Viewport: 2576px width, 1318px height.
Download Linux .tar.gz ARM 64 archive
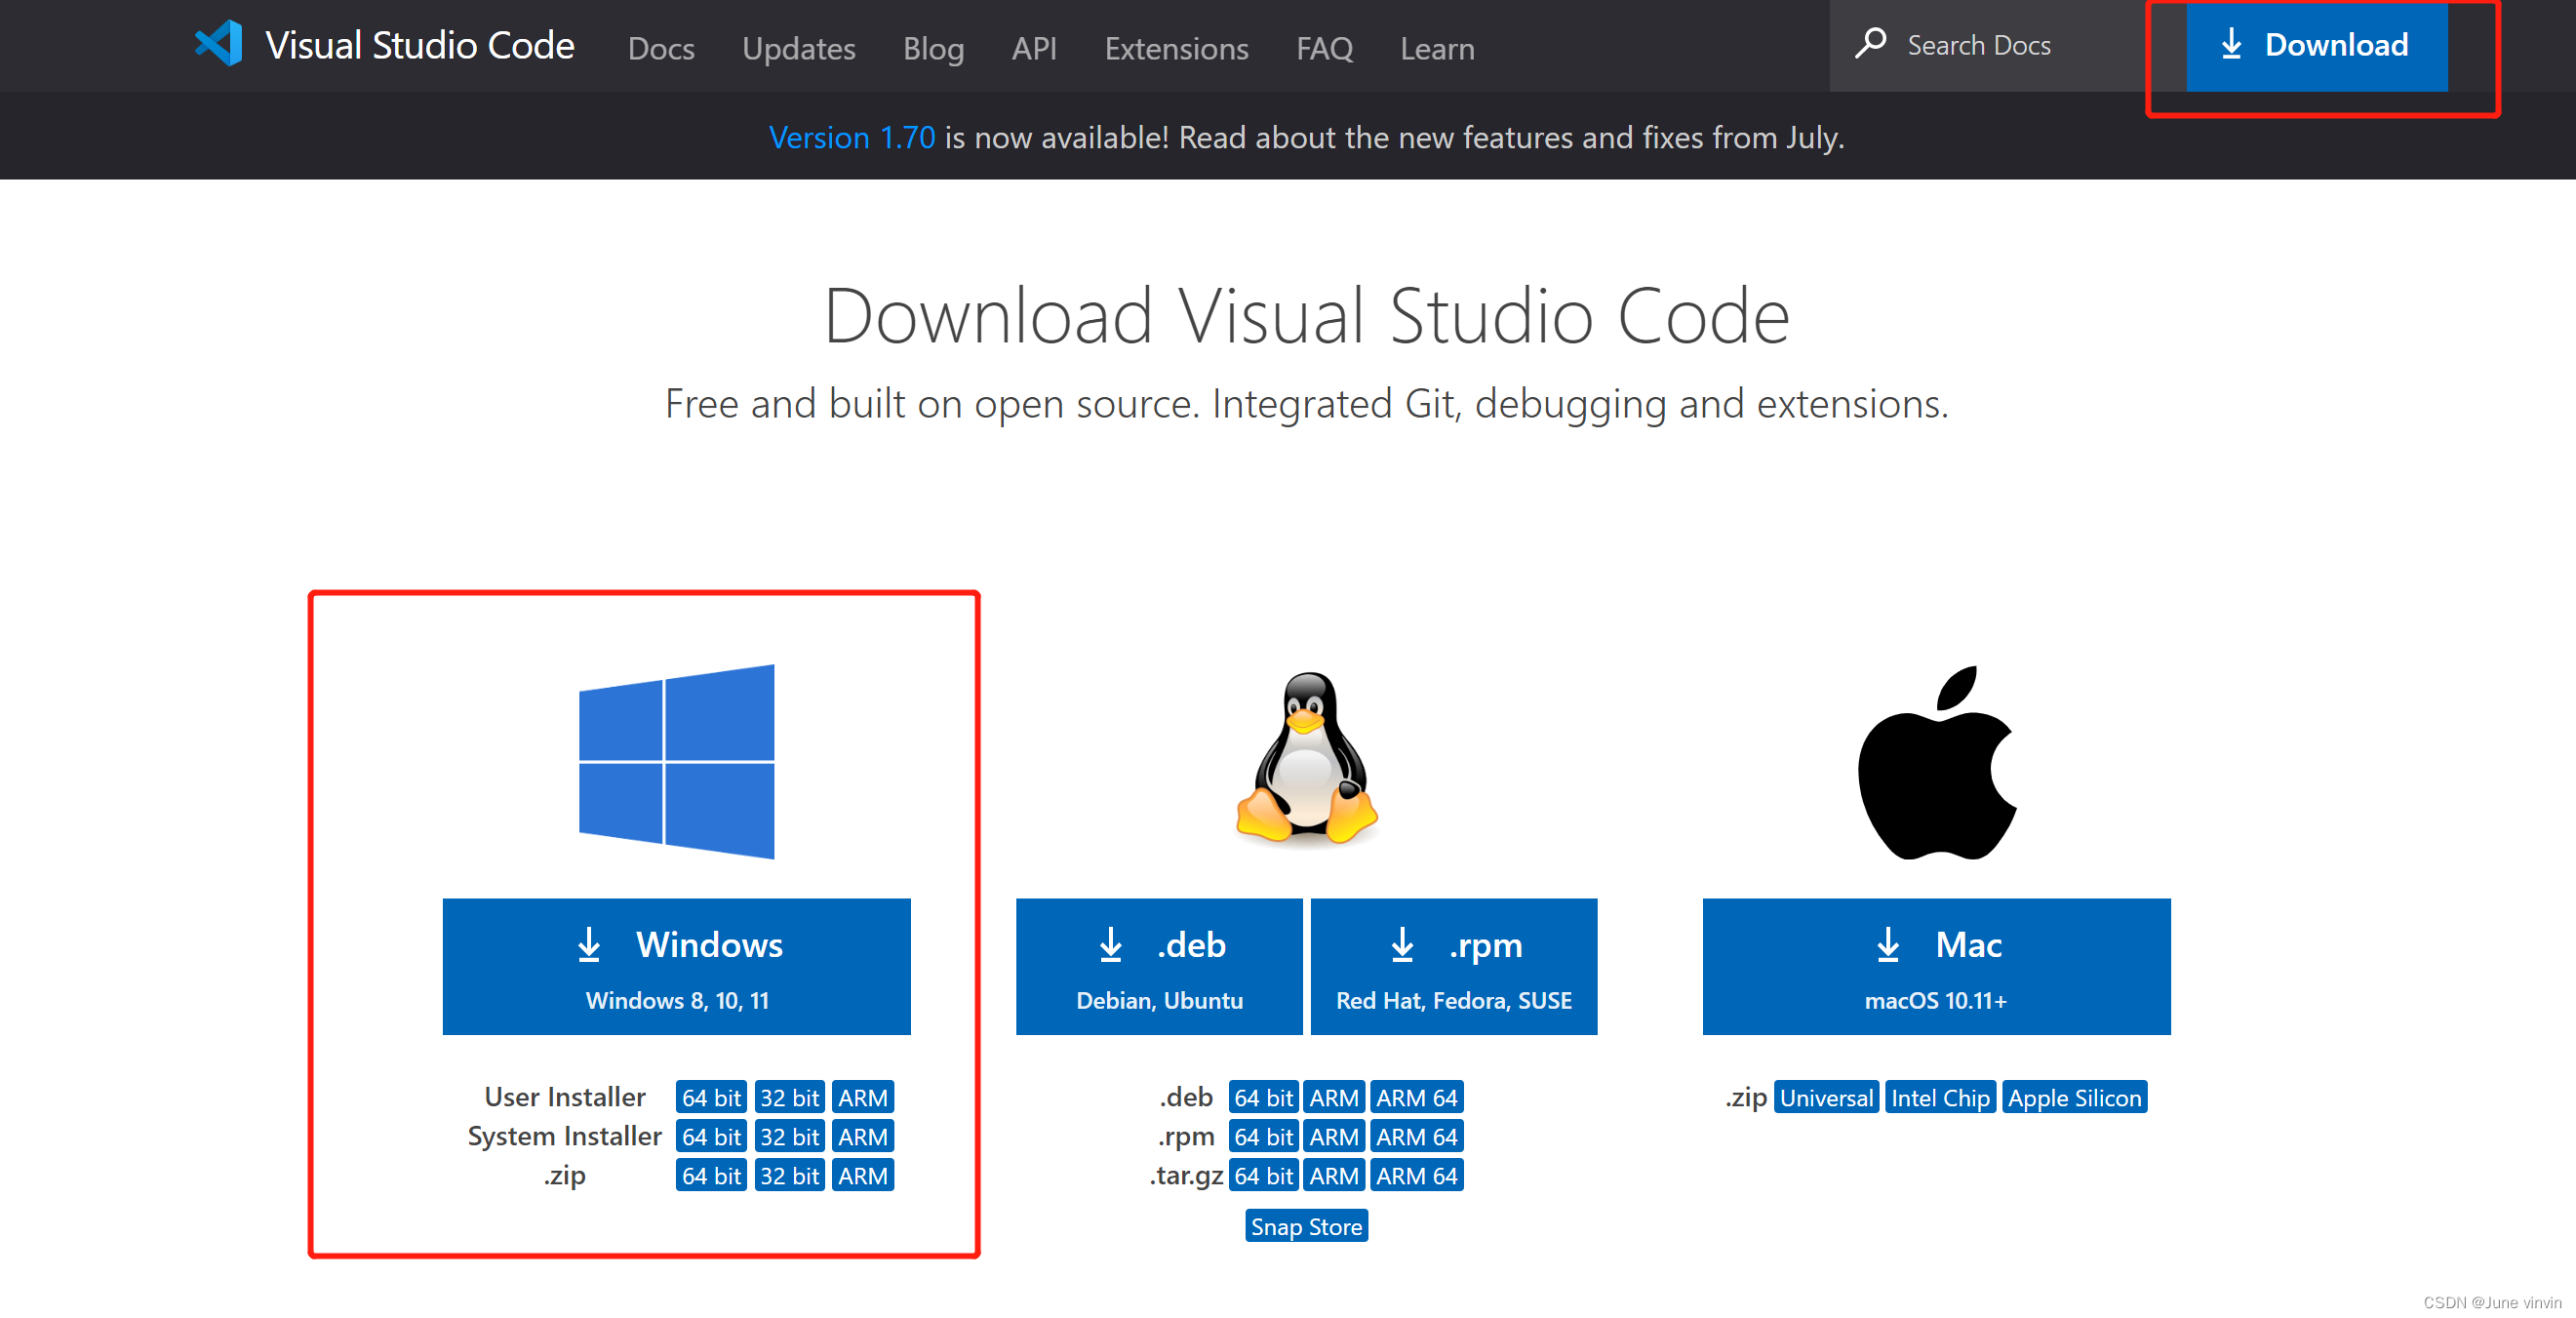tap(1417, 1175)
